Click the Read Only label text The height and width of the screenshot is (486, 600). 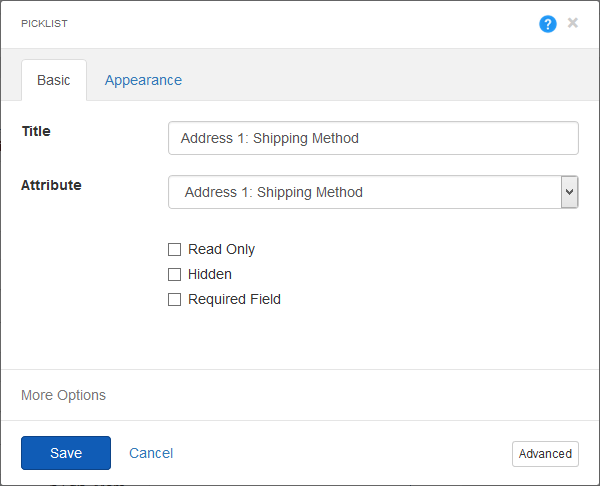[221, 250]
